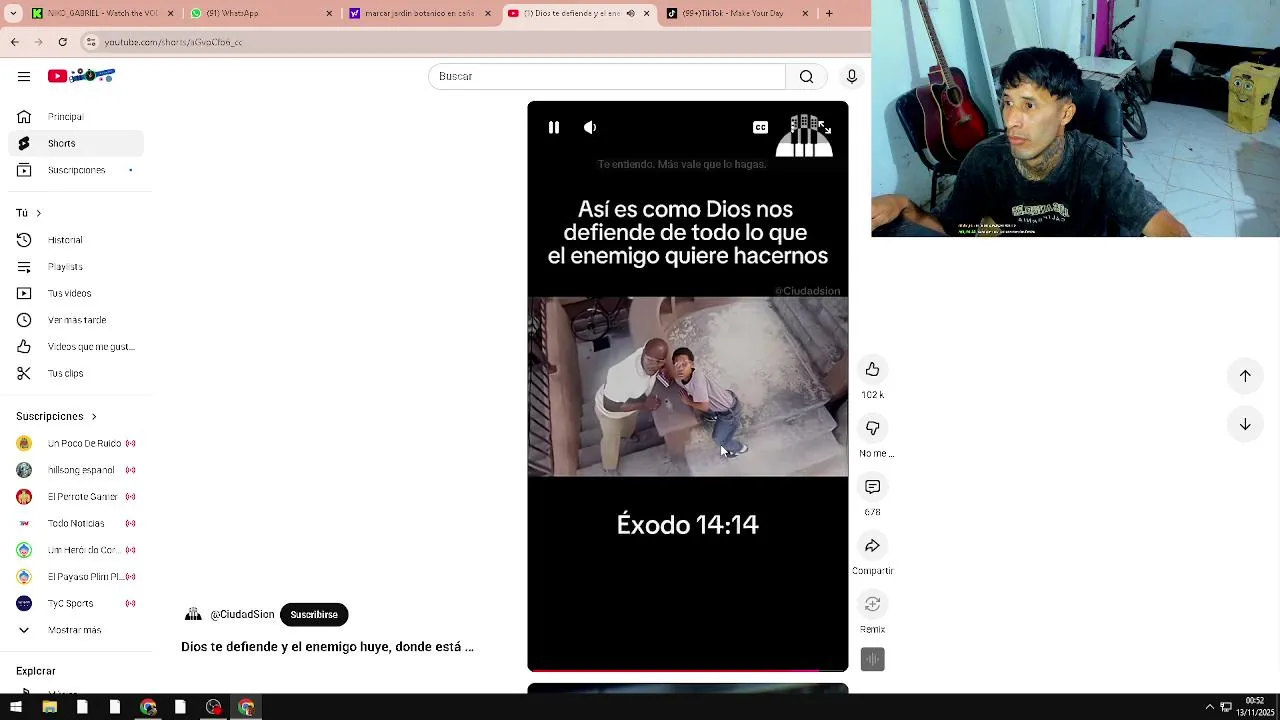The width and height of the screenshot is (1280, 720).
Task: Open Tus videos in the sidebar
Action: coord(76,293)
